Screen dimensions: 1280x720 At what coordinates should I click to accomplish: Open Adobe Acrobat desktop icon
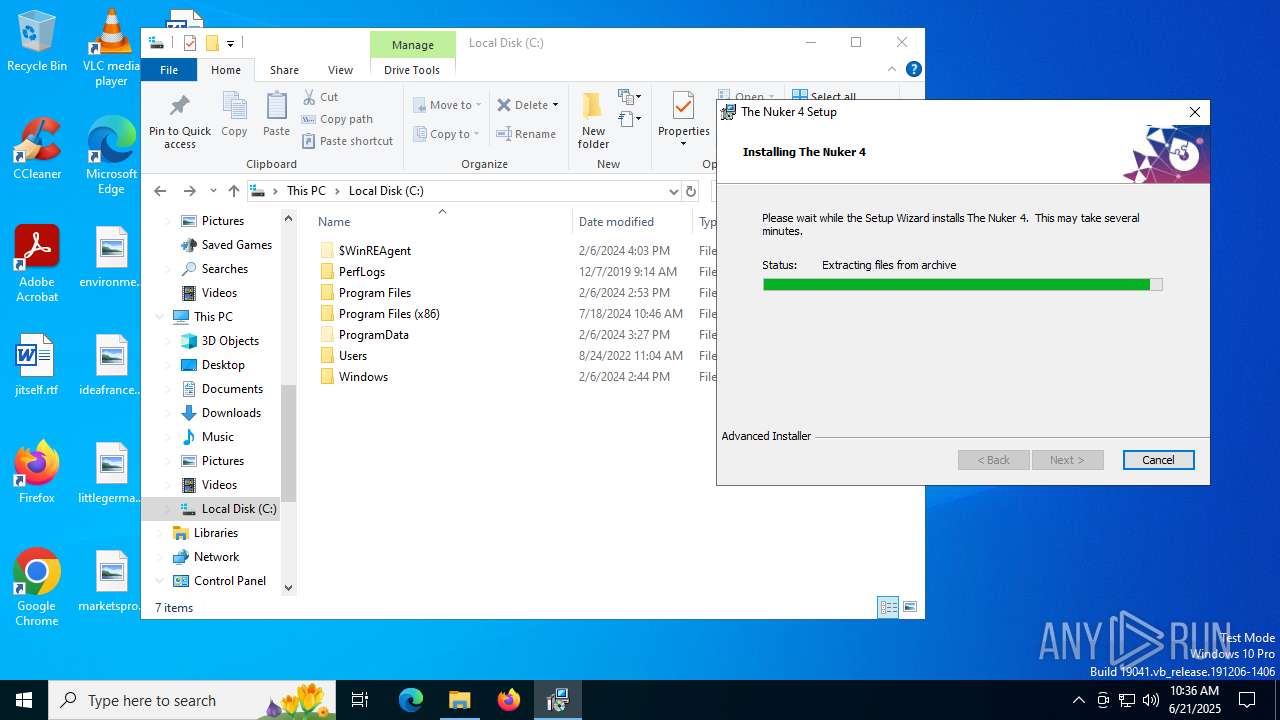point(37,263)
